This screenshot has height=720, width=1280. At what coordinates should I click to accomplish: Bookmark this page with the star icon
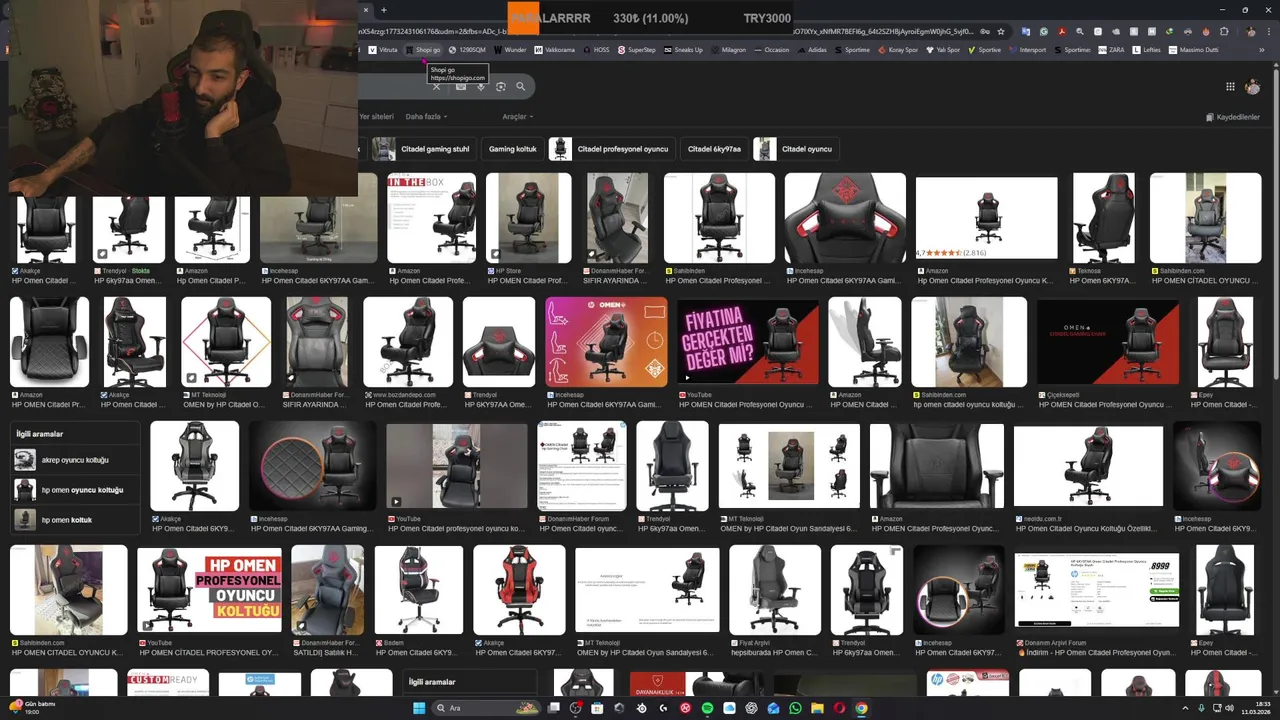click(1001, 31)
